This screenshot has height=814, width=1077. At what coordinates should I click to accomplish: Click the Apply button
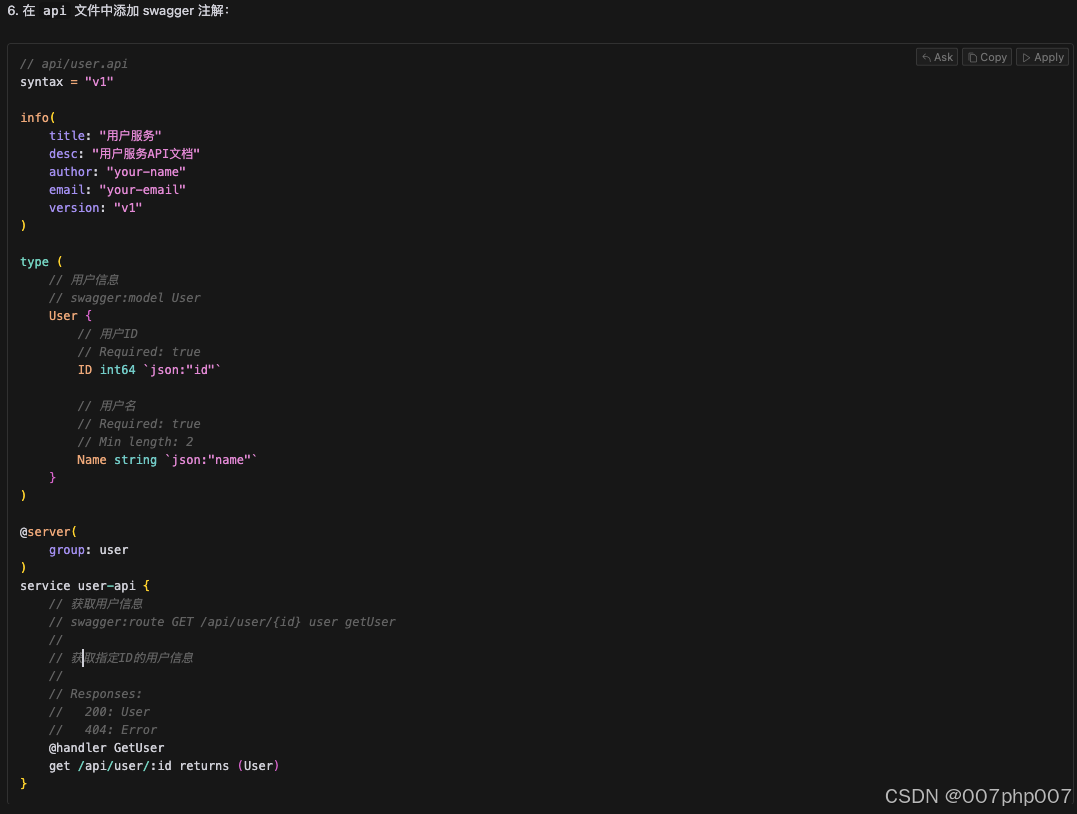pyautogui.click(x=1042, y=57)
